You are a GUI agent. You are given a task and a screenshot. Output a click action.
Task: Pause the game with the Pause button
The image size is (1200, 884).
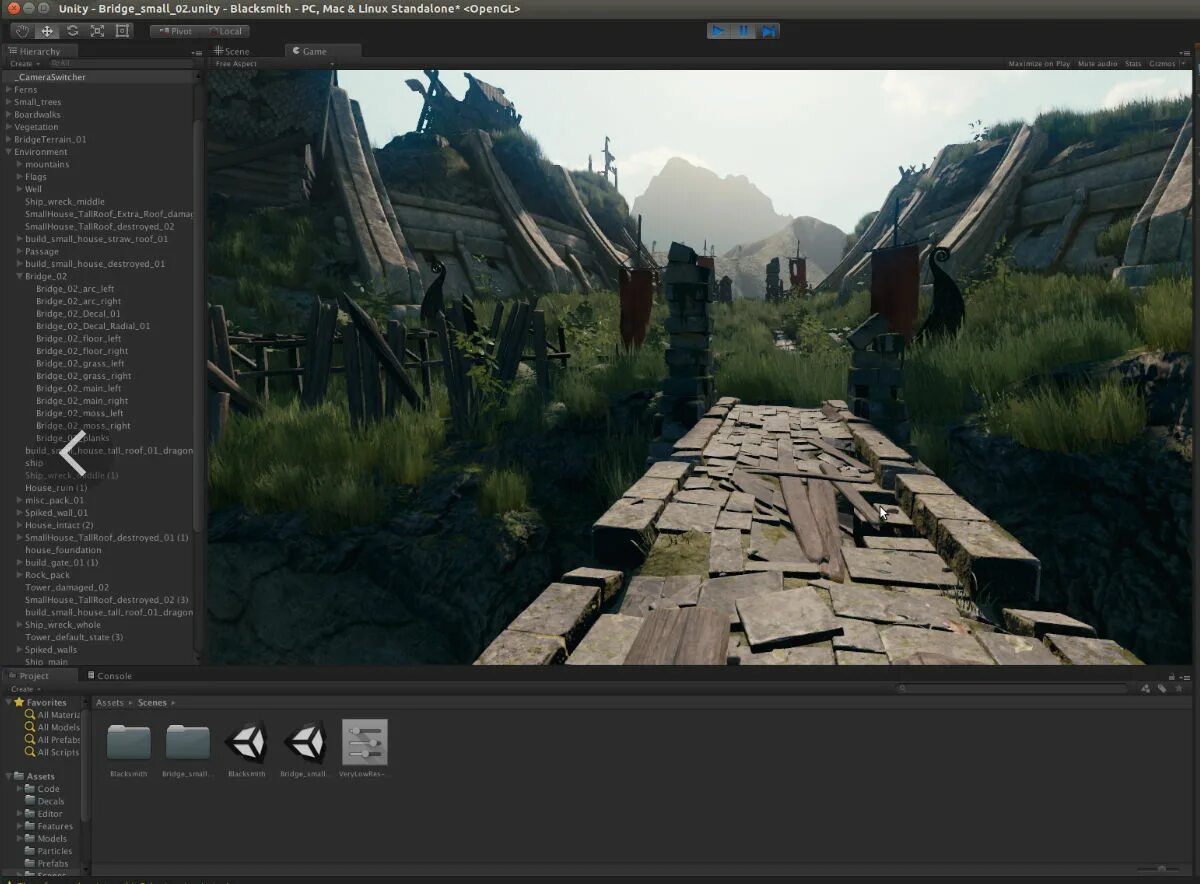(743, 31)
